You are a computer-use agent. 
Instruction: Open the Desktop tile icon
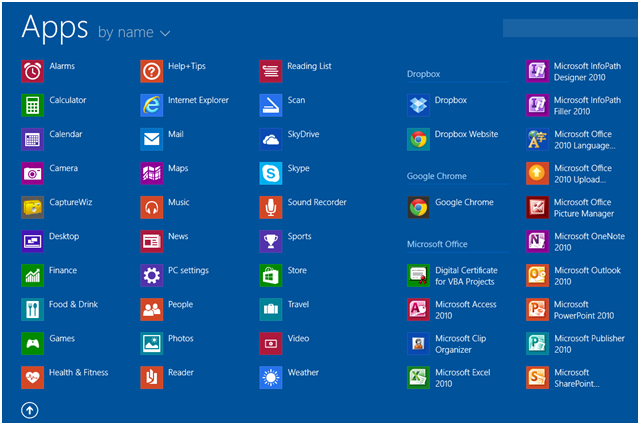33,241
